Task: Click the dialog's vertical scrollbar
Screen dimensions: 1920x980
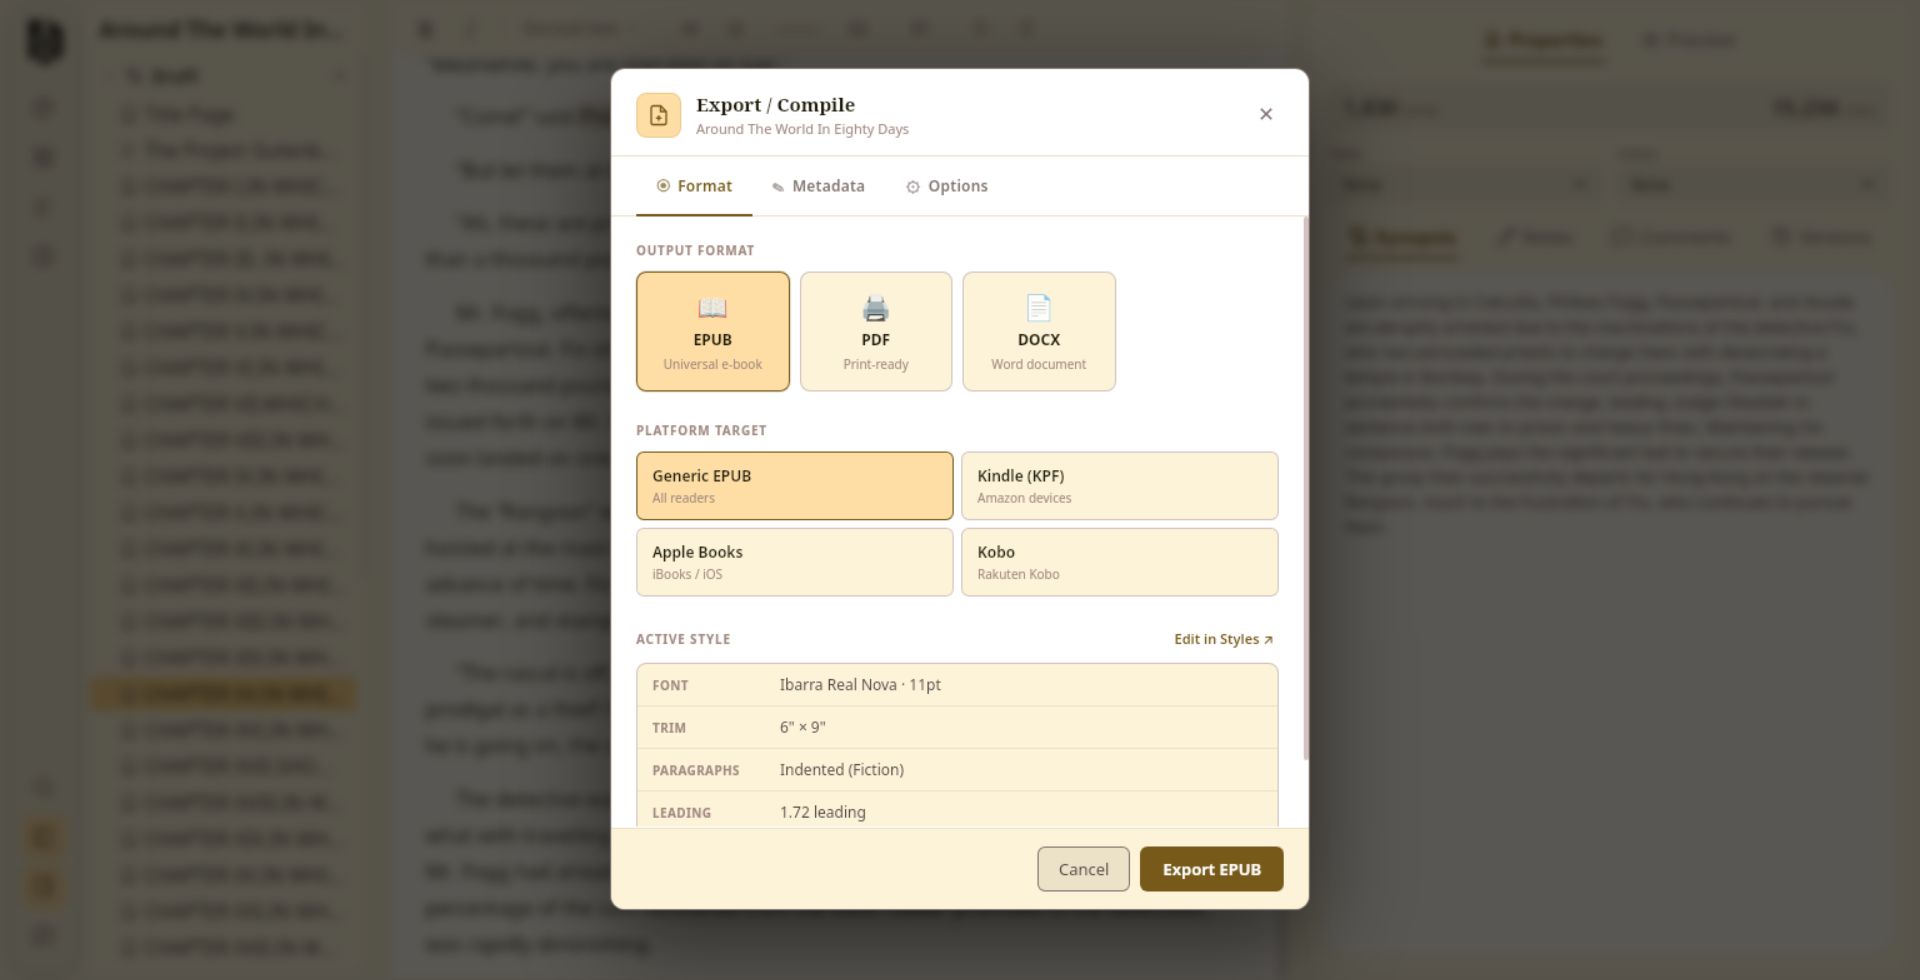Action: [x=1305, y=488]
